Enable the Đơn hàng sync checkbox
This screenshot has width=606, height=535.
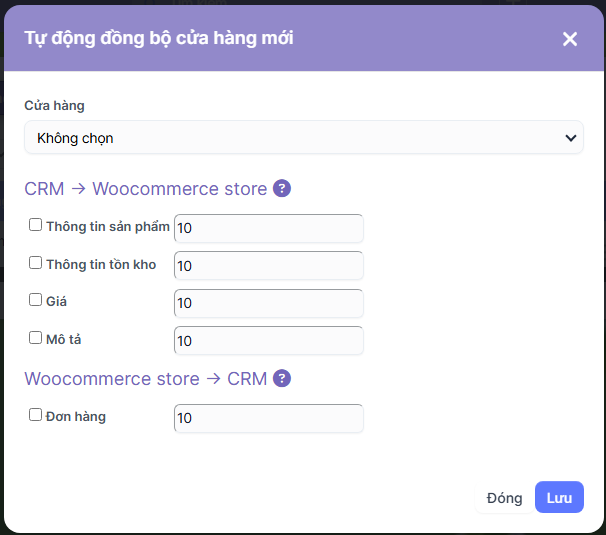pos(36,414)
